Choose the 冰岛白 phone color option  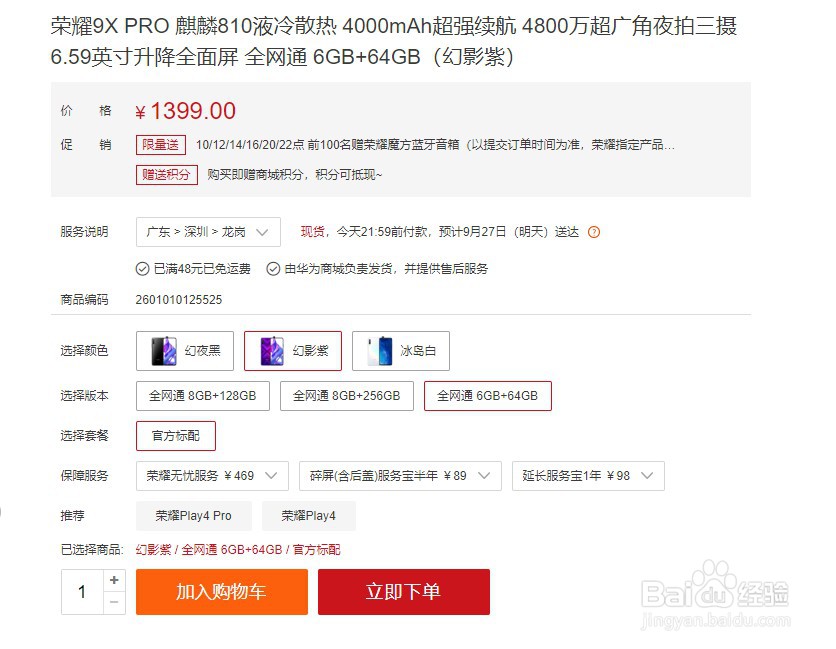[401, 351]
